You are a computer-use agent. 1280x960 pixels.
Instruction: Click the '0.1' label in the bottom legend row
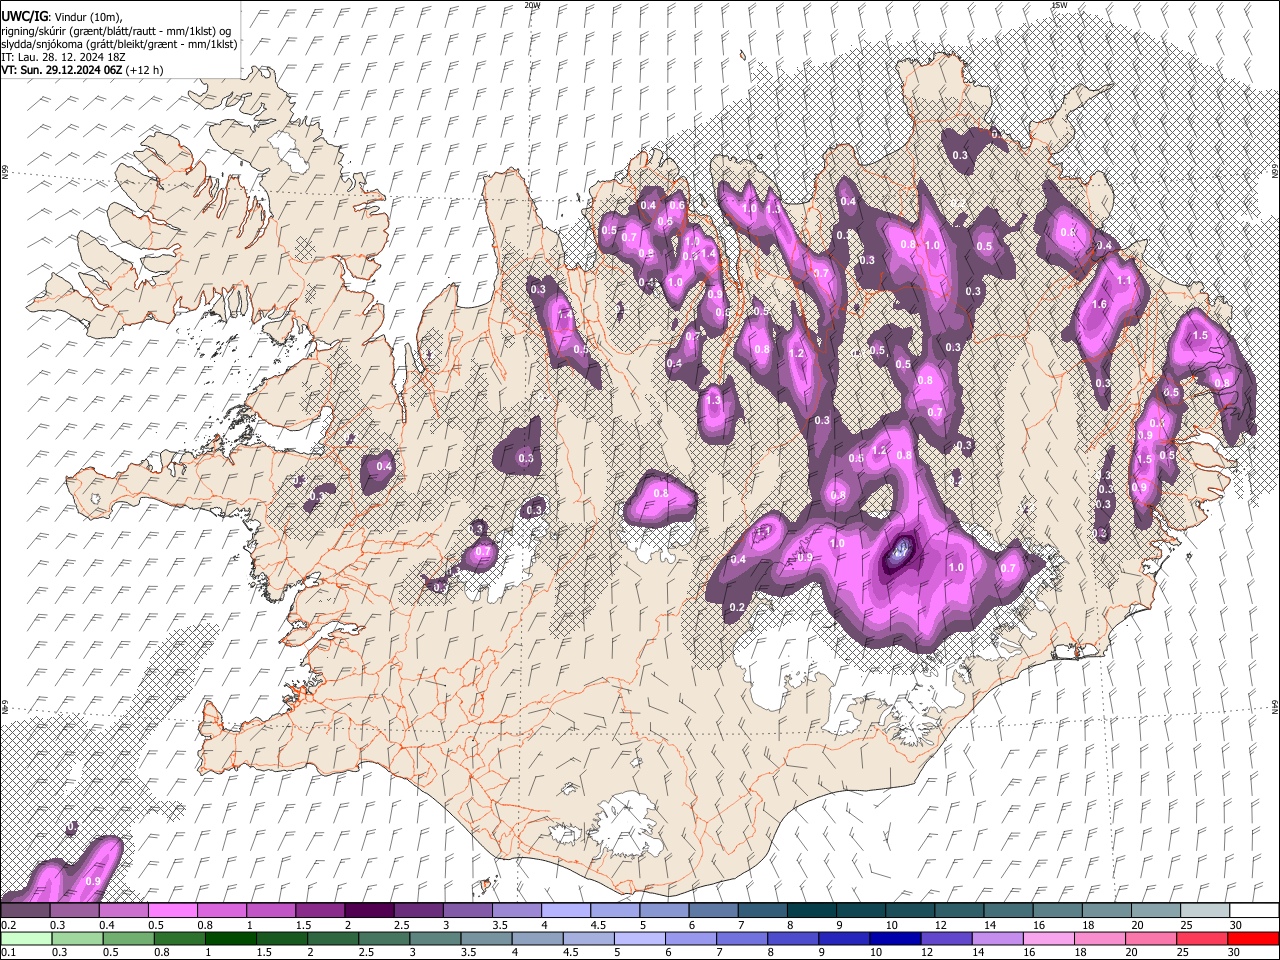[x=8, y=953]
